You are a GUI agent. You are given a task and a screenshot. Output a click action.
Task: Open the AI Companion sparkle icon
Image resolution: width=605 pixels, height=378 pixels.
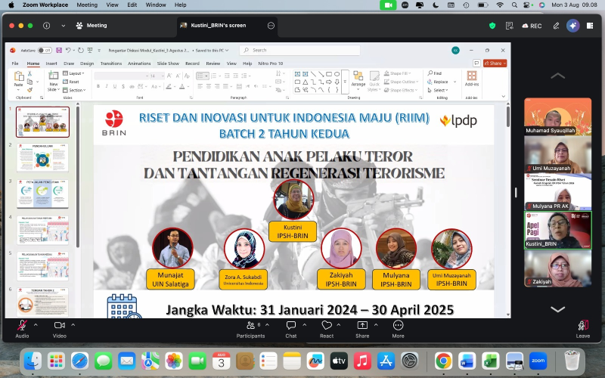[x=573, y=26]
